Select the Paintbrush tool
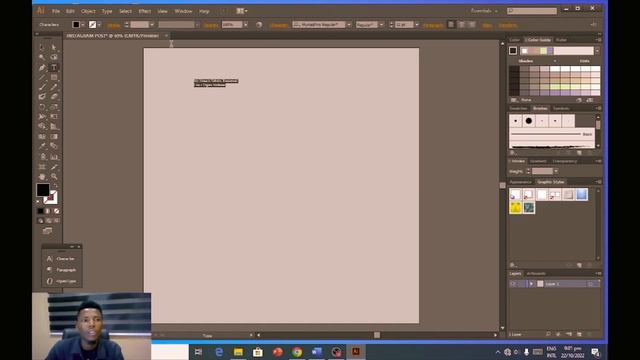The image size is (640, 360). 42,87
